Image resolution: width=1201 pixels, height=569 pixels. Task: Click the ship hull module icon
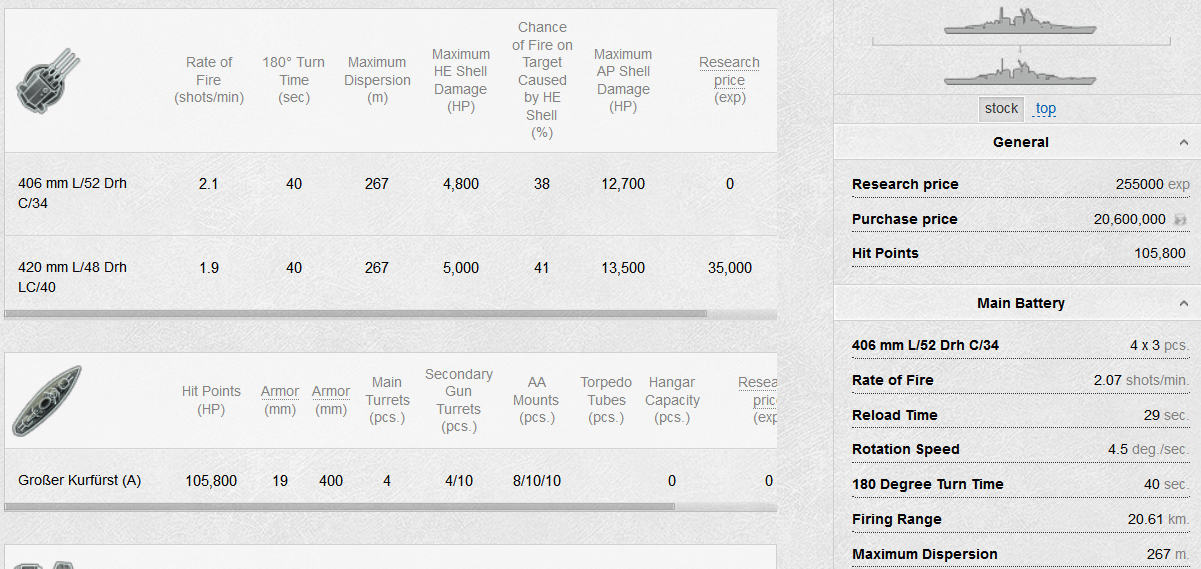[x=47, y=400]
